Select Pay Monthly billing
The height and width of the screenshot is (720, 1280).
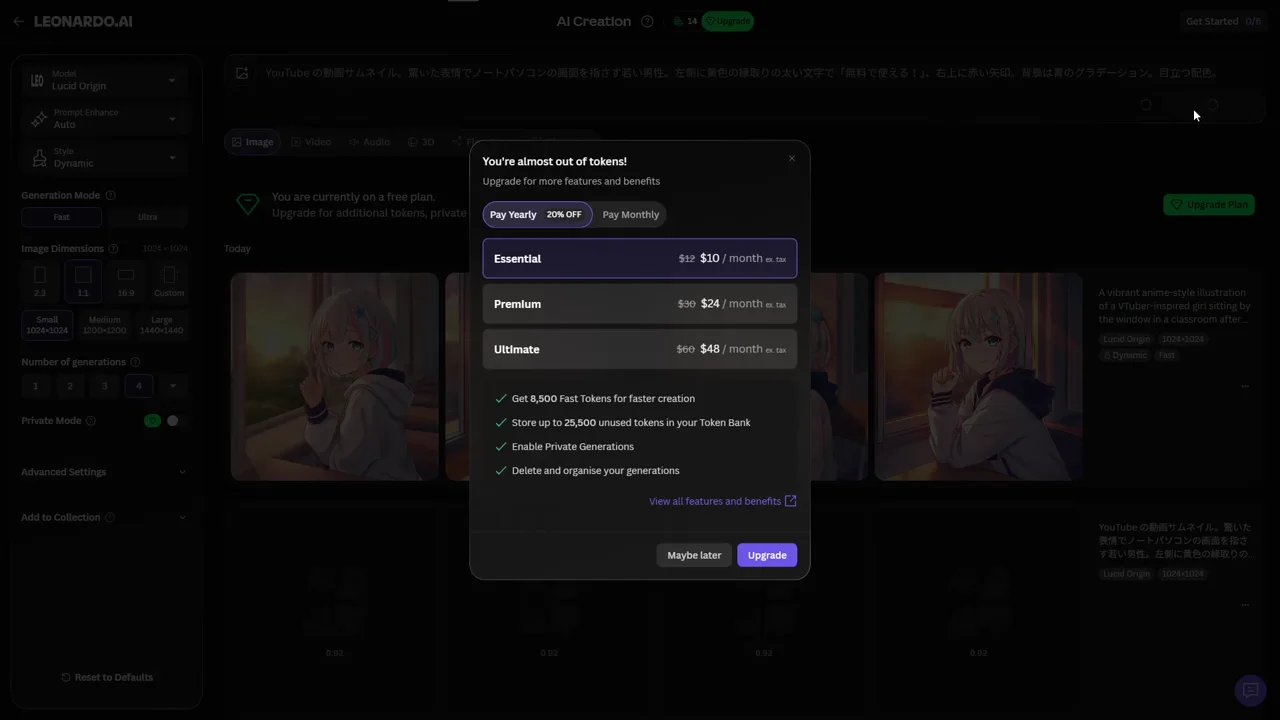coord(631,215)
